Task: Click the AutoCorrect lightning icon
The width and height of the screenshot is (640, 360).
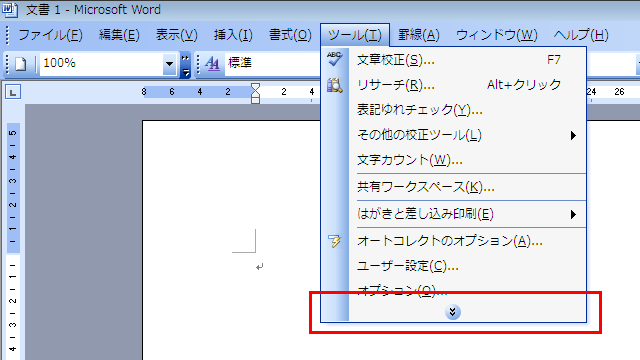Action: [334, 241]
